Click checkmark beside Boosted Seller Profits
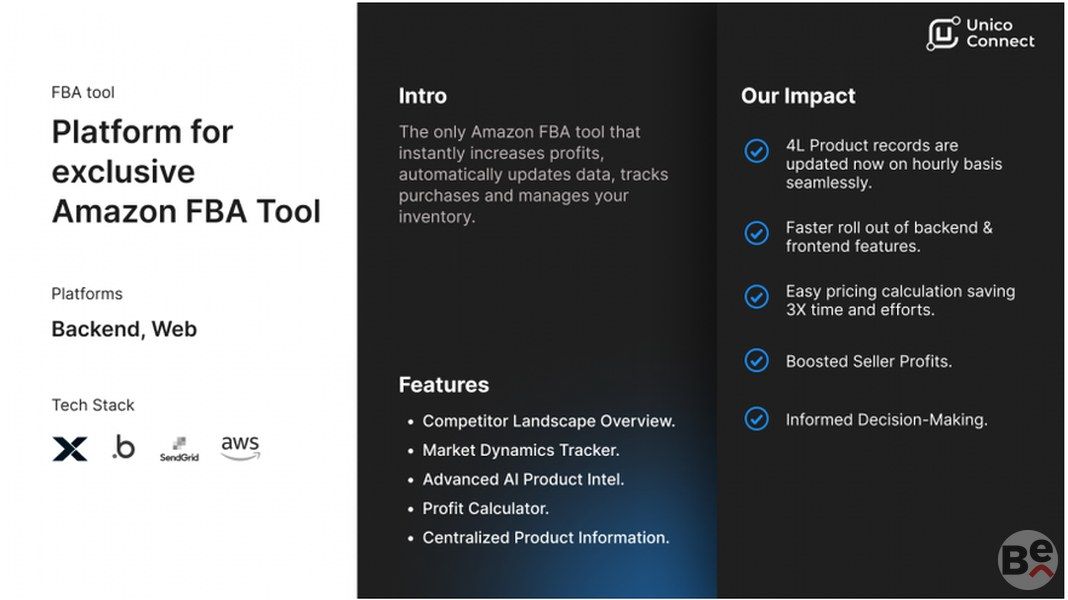Screen dimensions: 1068x600 (757, 361)
